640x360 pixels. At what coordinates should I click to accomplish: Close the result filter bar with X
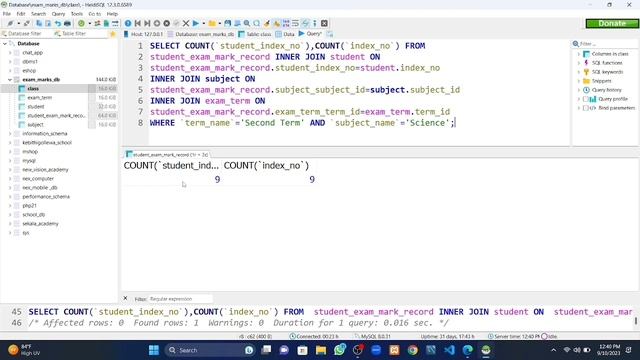click(x=125, y=298)
